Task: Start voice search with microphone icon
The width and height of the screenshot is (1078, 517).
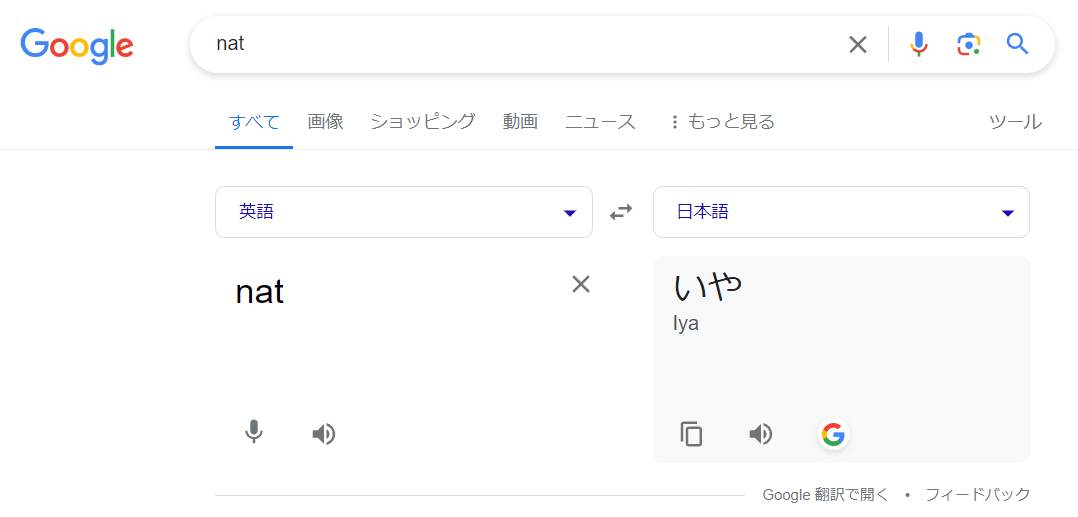Action: tap(918, 45)
